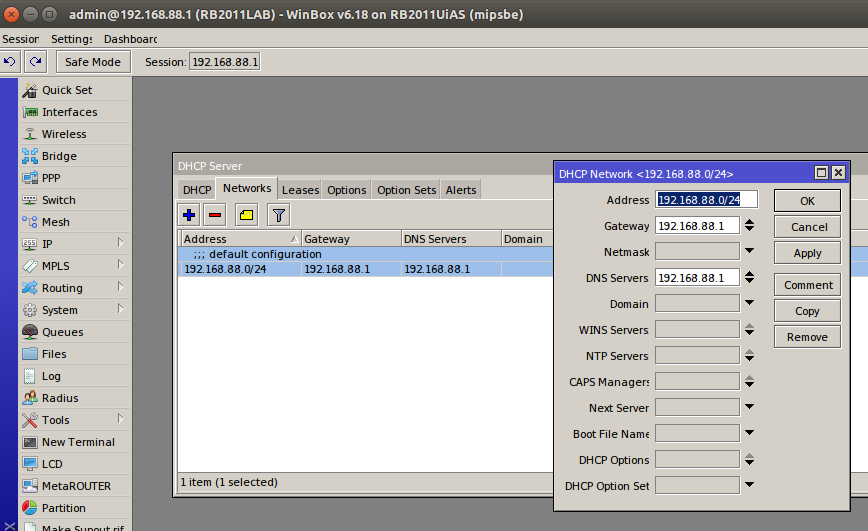Click the OK button
The height and width of the screenshot is (531, 868).
[807, 201]
